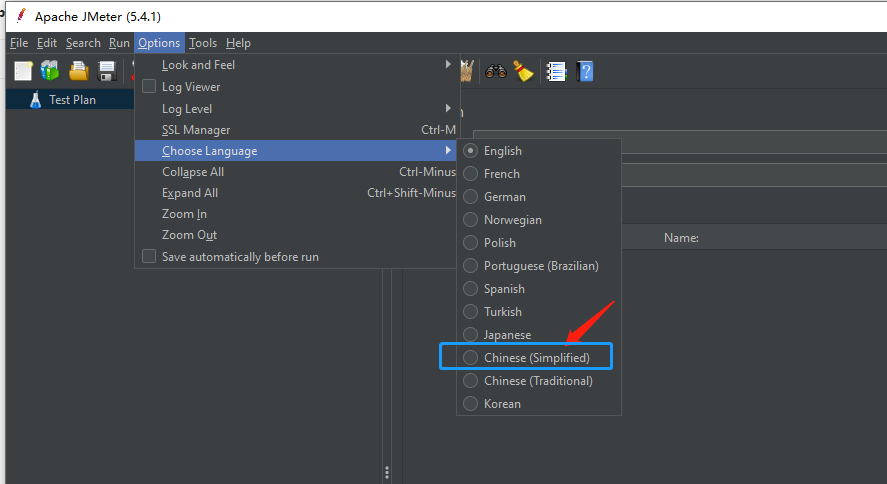887x484 pixels.
Task: Open the Search menu
Action: click(x=83, y=43)
